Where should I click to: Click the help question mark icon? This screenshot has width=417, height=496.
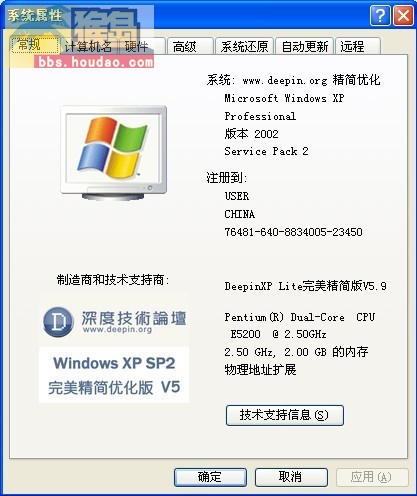(380, 15)
